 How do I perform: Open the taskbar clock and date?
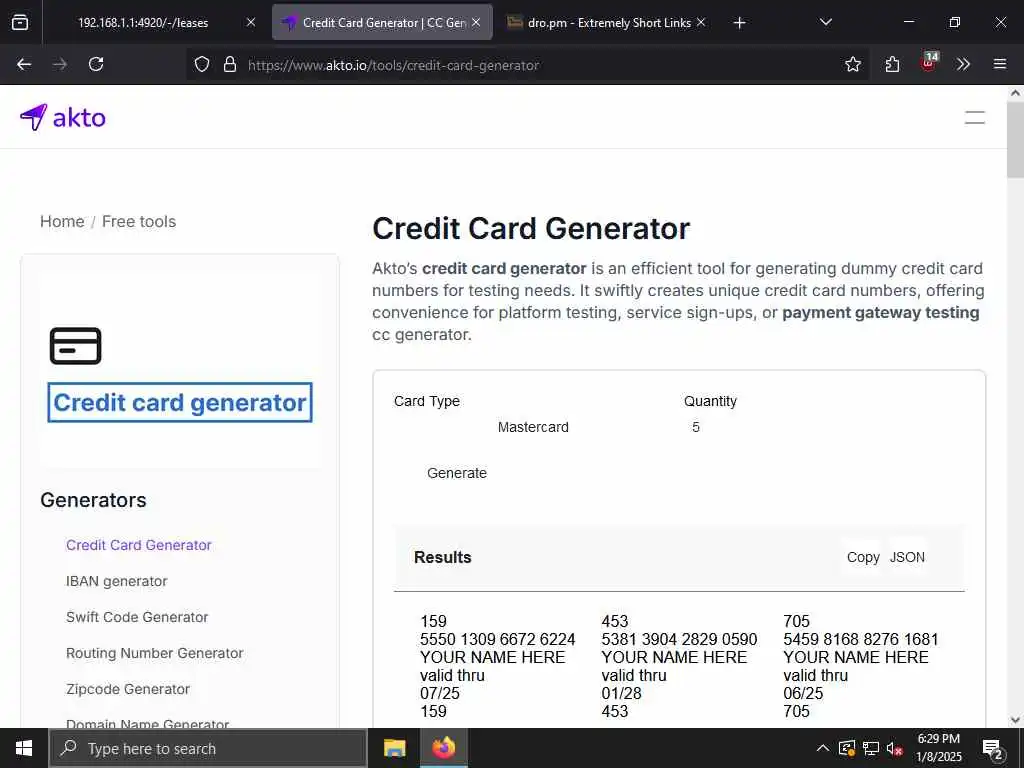(938, 748)
